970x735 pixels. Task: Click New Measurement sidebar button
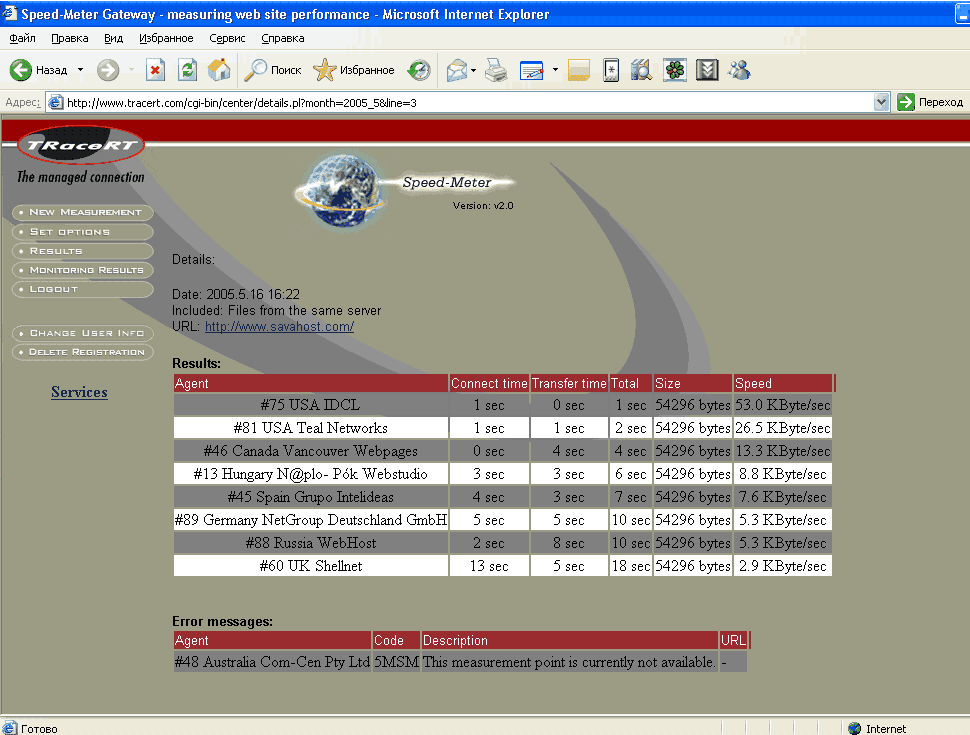tap(83, 212)
